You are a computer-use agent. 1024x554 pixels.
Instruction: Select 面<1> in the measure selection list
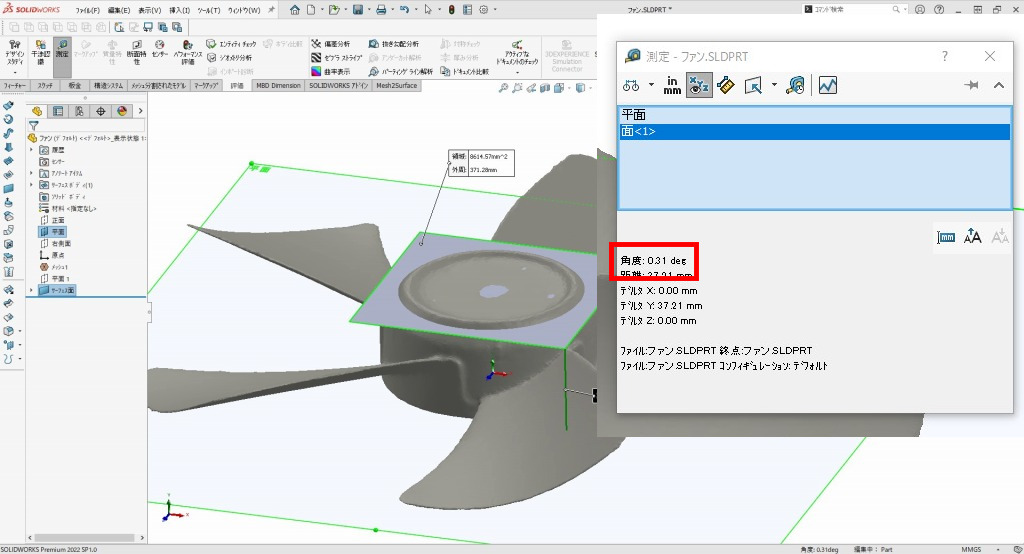(x=814, y=131)
